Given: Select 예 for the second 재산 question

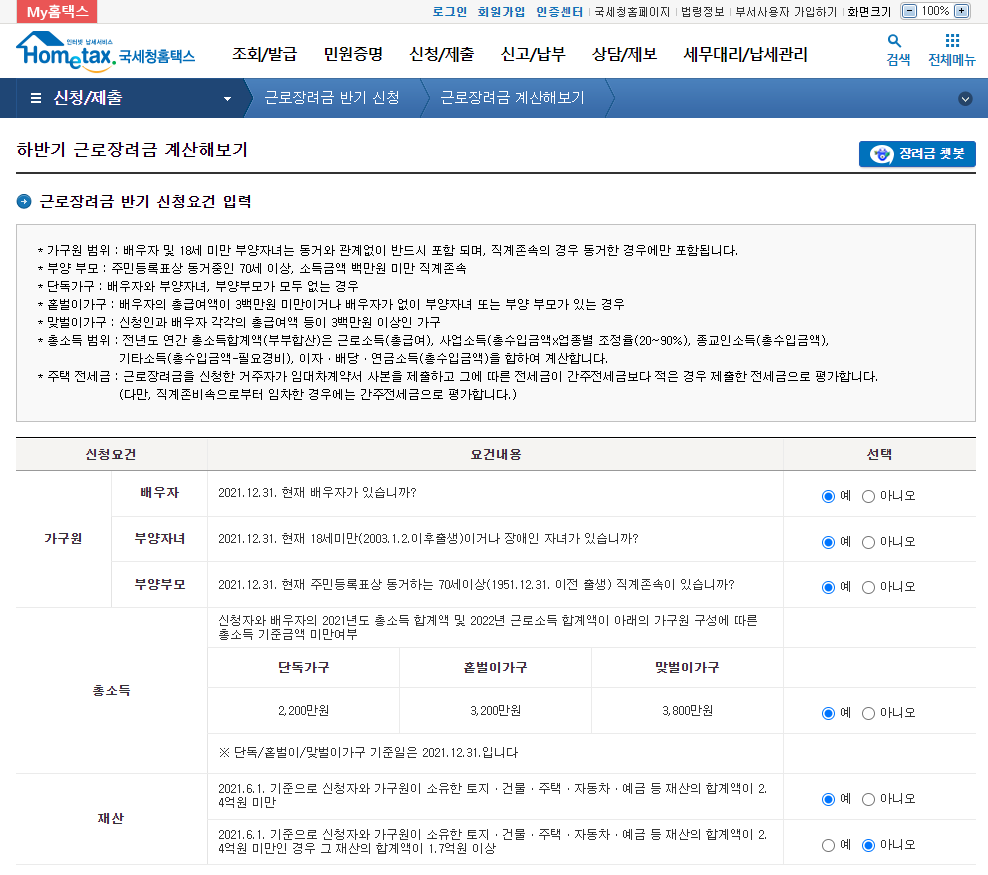Looking at the screenshot, I should coord(828,844).
